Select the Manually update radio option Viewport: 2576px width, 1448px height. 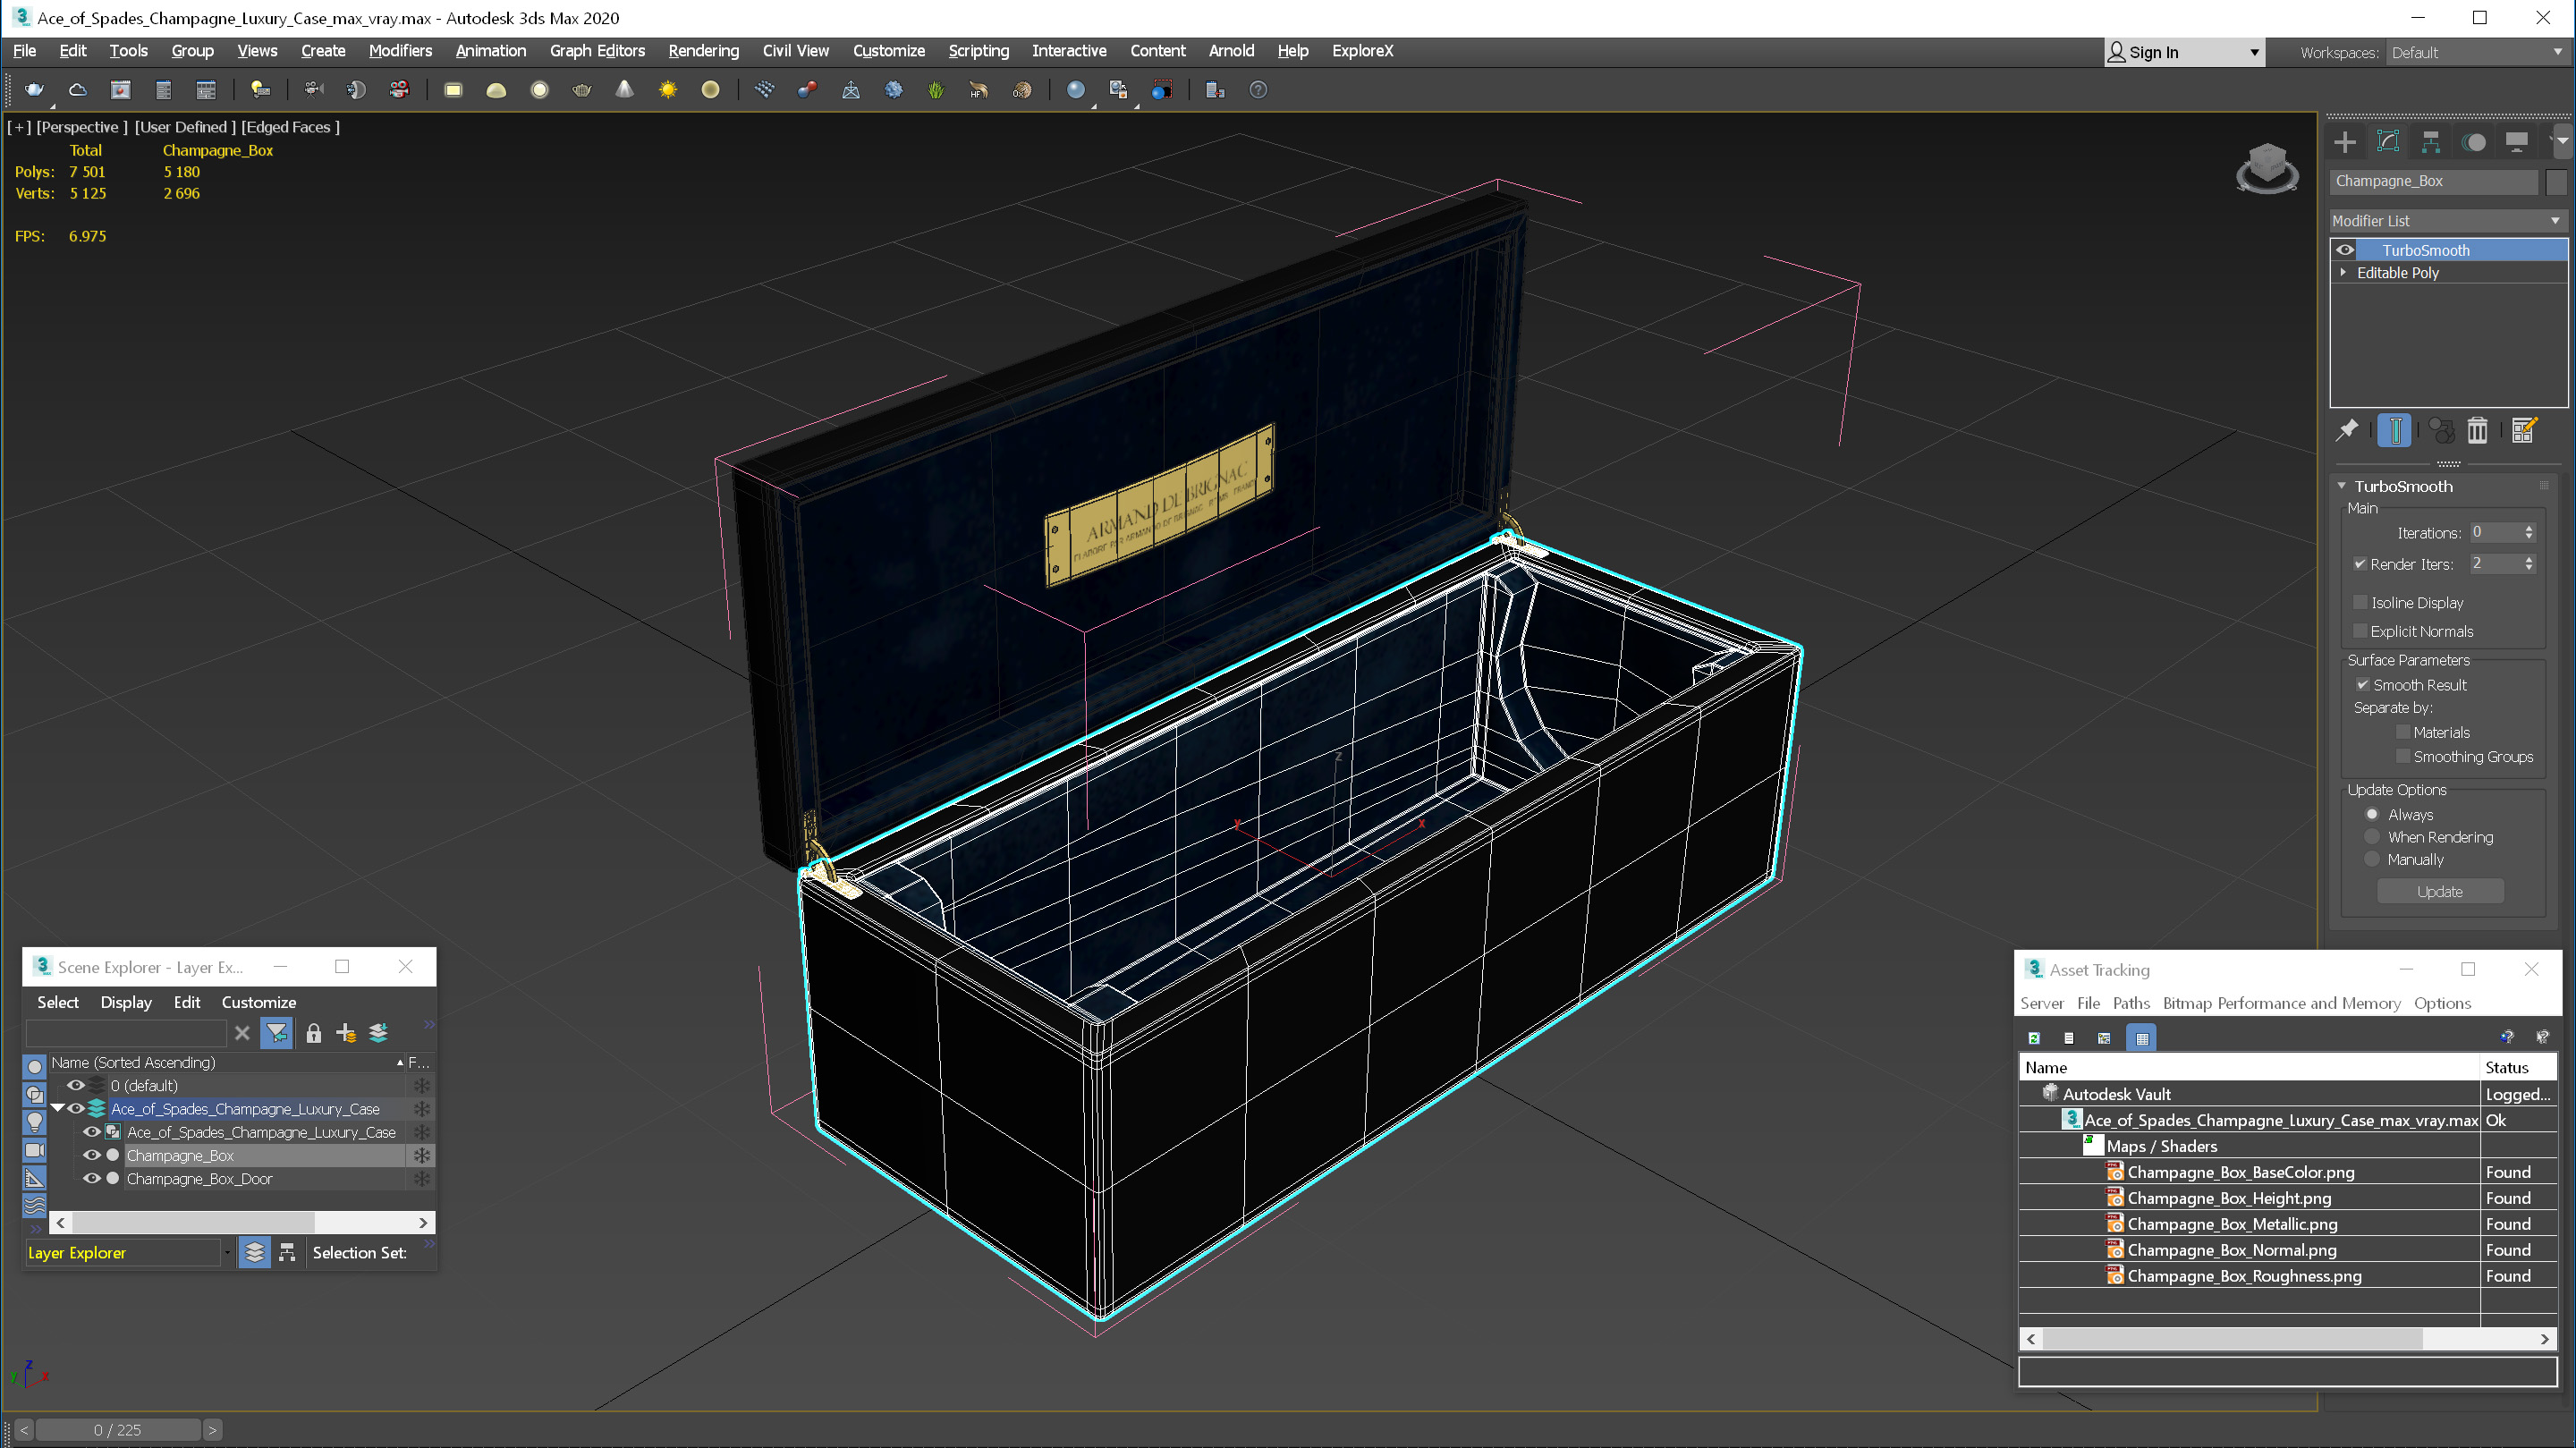2372,859
